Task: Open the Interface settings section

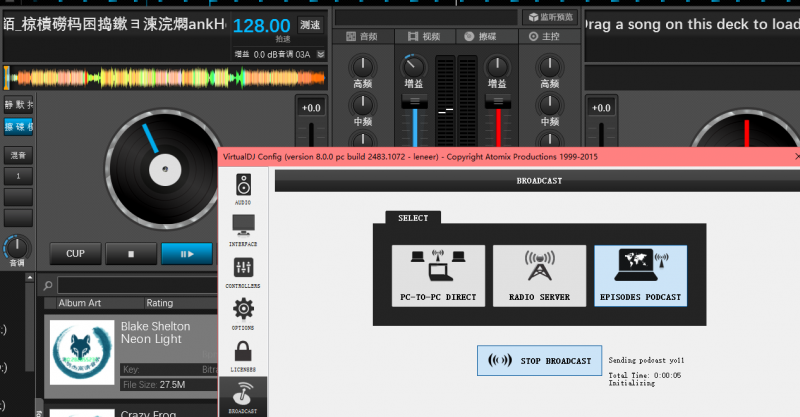Action: 244,229
